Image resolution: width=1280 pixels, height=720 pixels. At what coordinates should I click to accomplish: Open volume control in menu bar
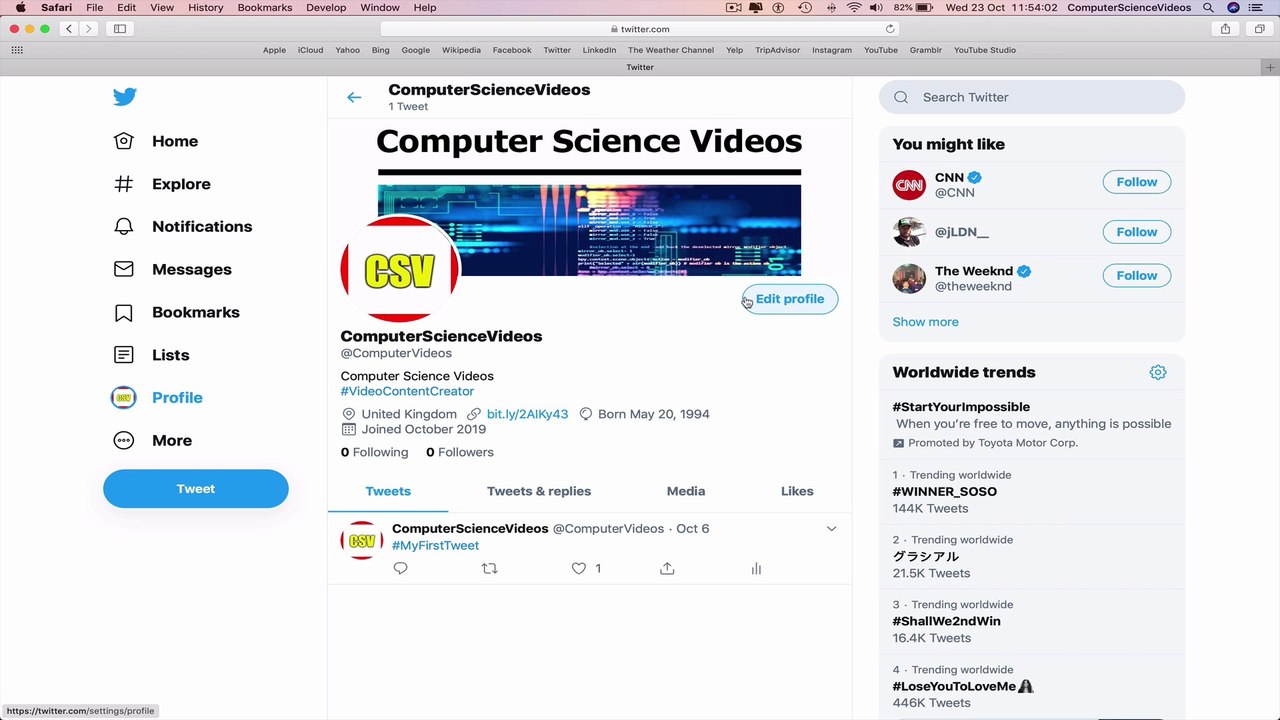point(876,7)
